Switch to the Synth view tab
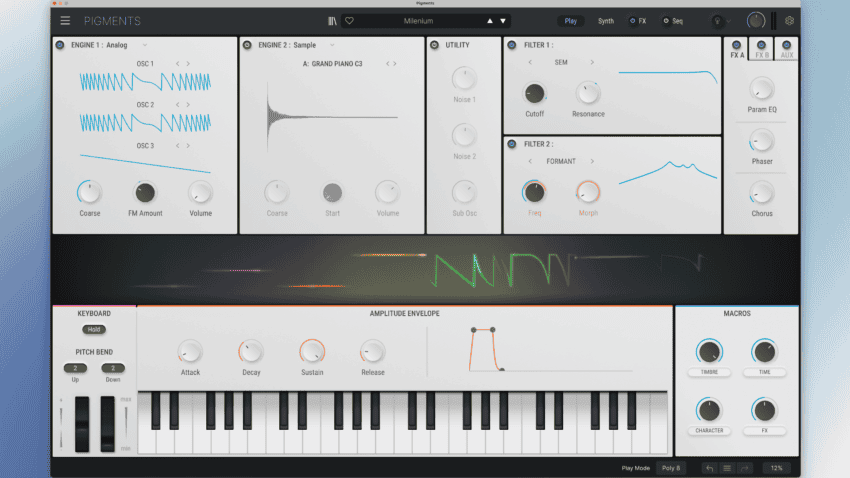Image resolution: width=850 pixels, height=478 pixels. (606, 21)
